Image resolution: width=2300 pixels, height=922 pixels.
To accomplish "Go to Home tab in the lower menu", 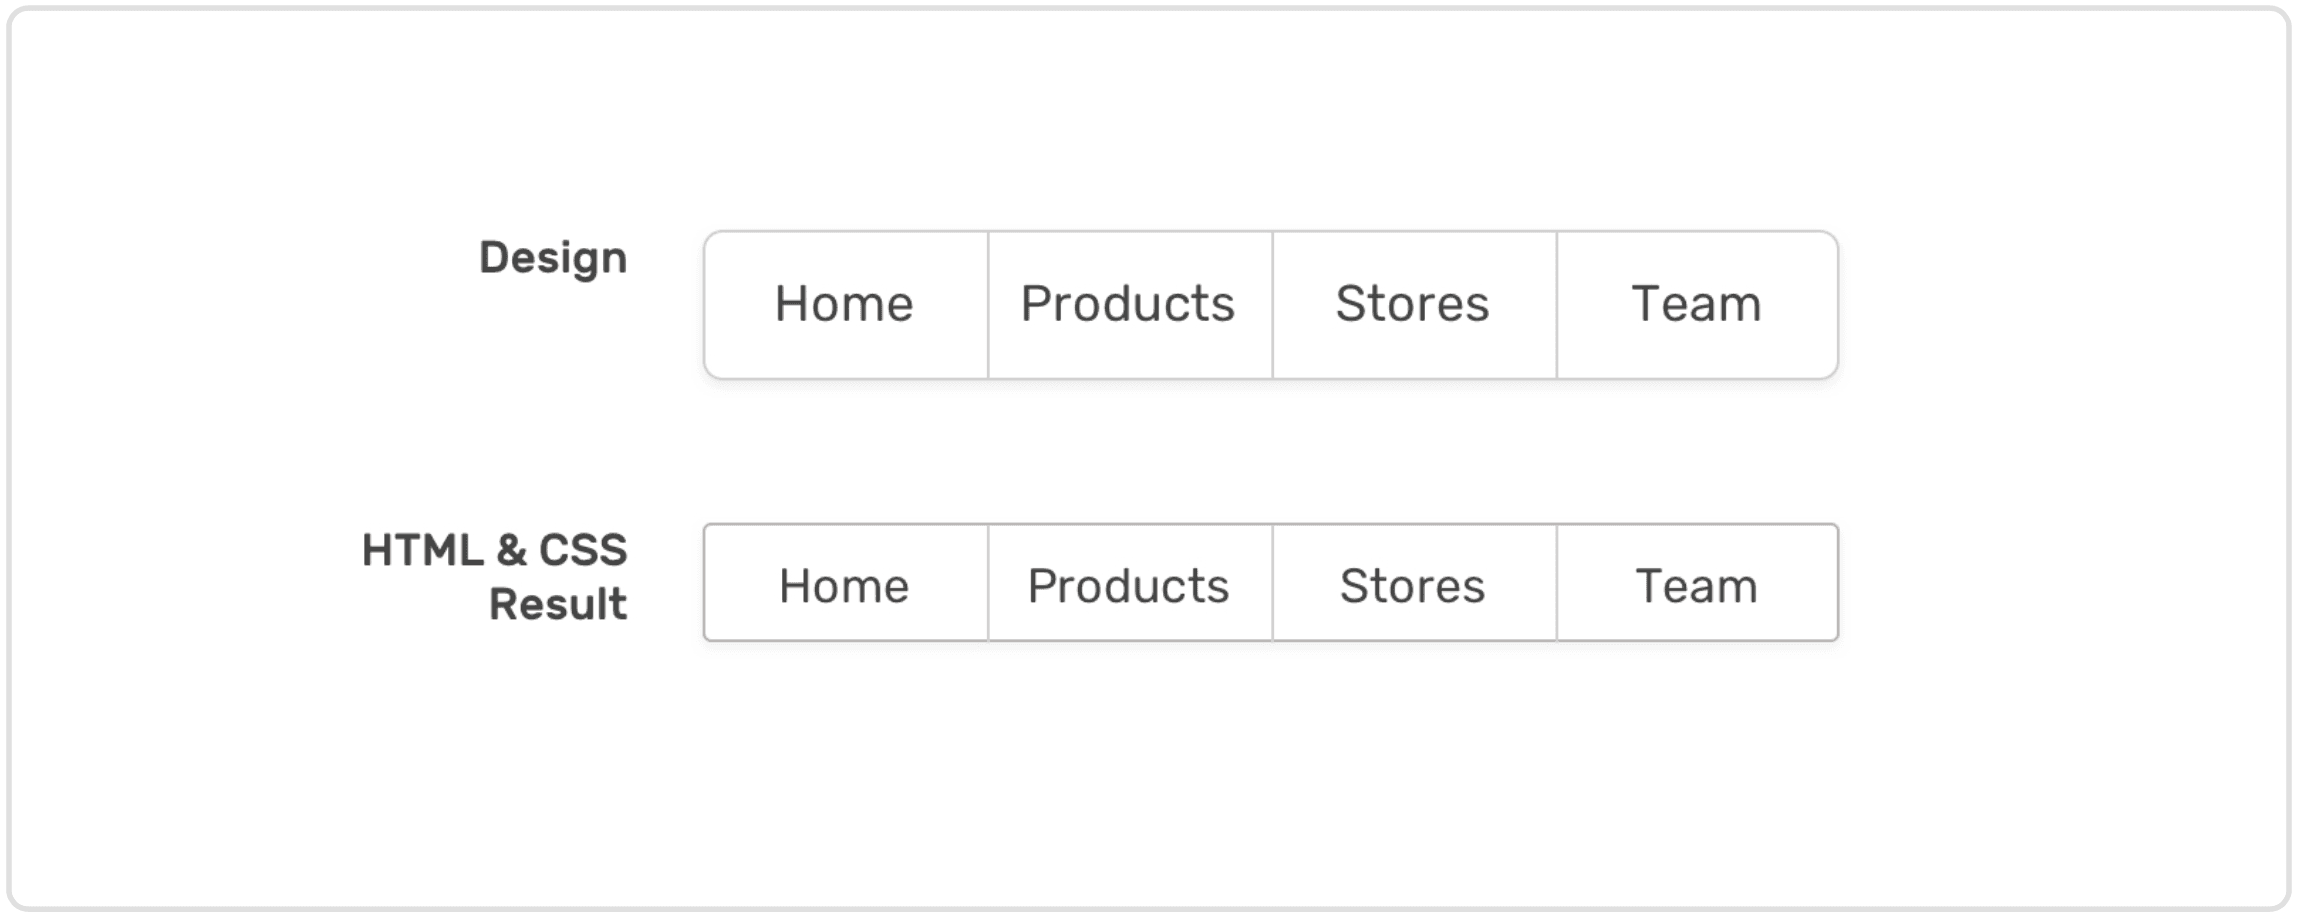I will [x=845, y=585].
